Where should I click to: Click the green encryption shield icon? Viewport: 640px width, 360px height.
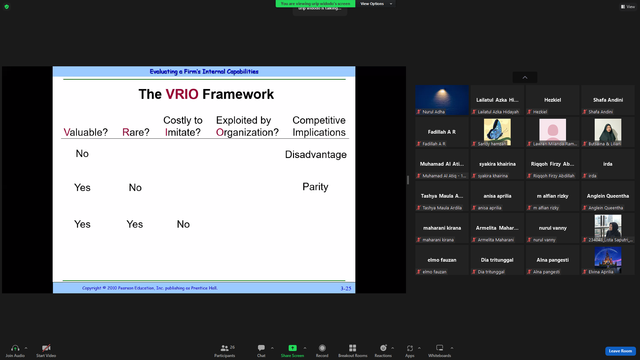[x=7, y=7]
